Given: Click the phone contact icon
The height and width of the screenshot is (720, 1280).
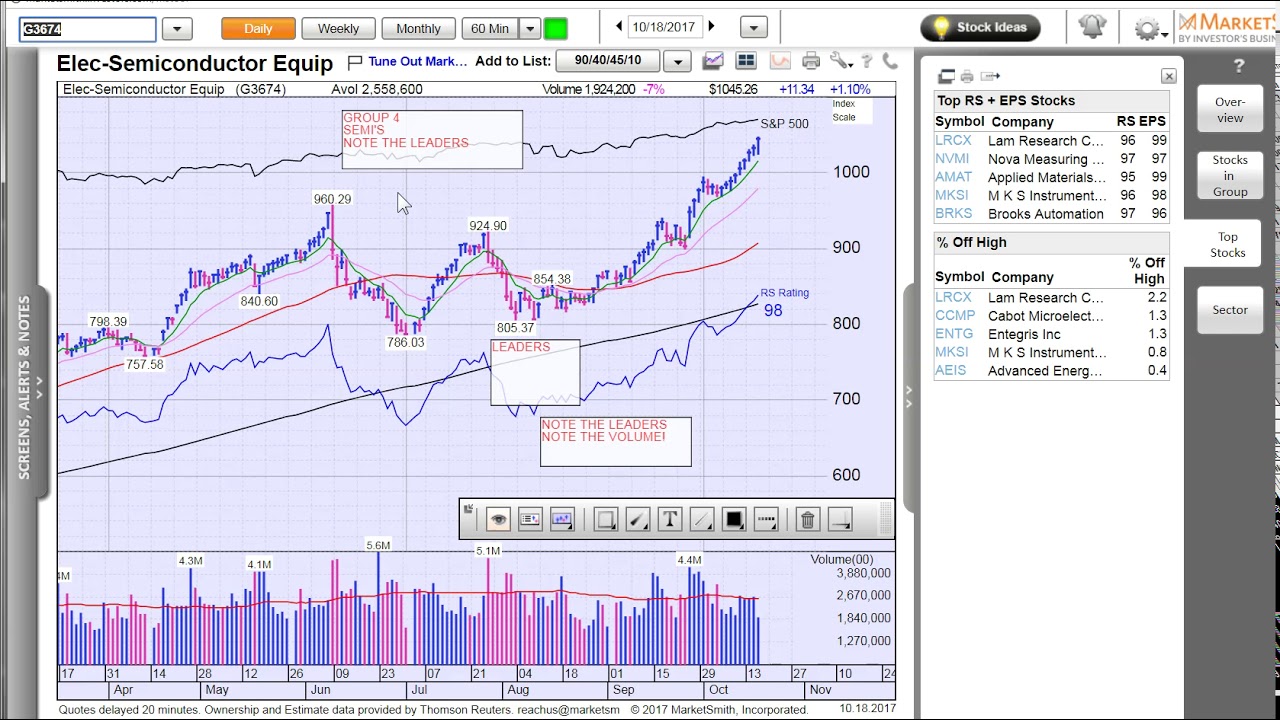Looking at the screenshot, I should coord(889,62).
